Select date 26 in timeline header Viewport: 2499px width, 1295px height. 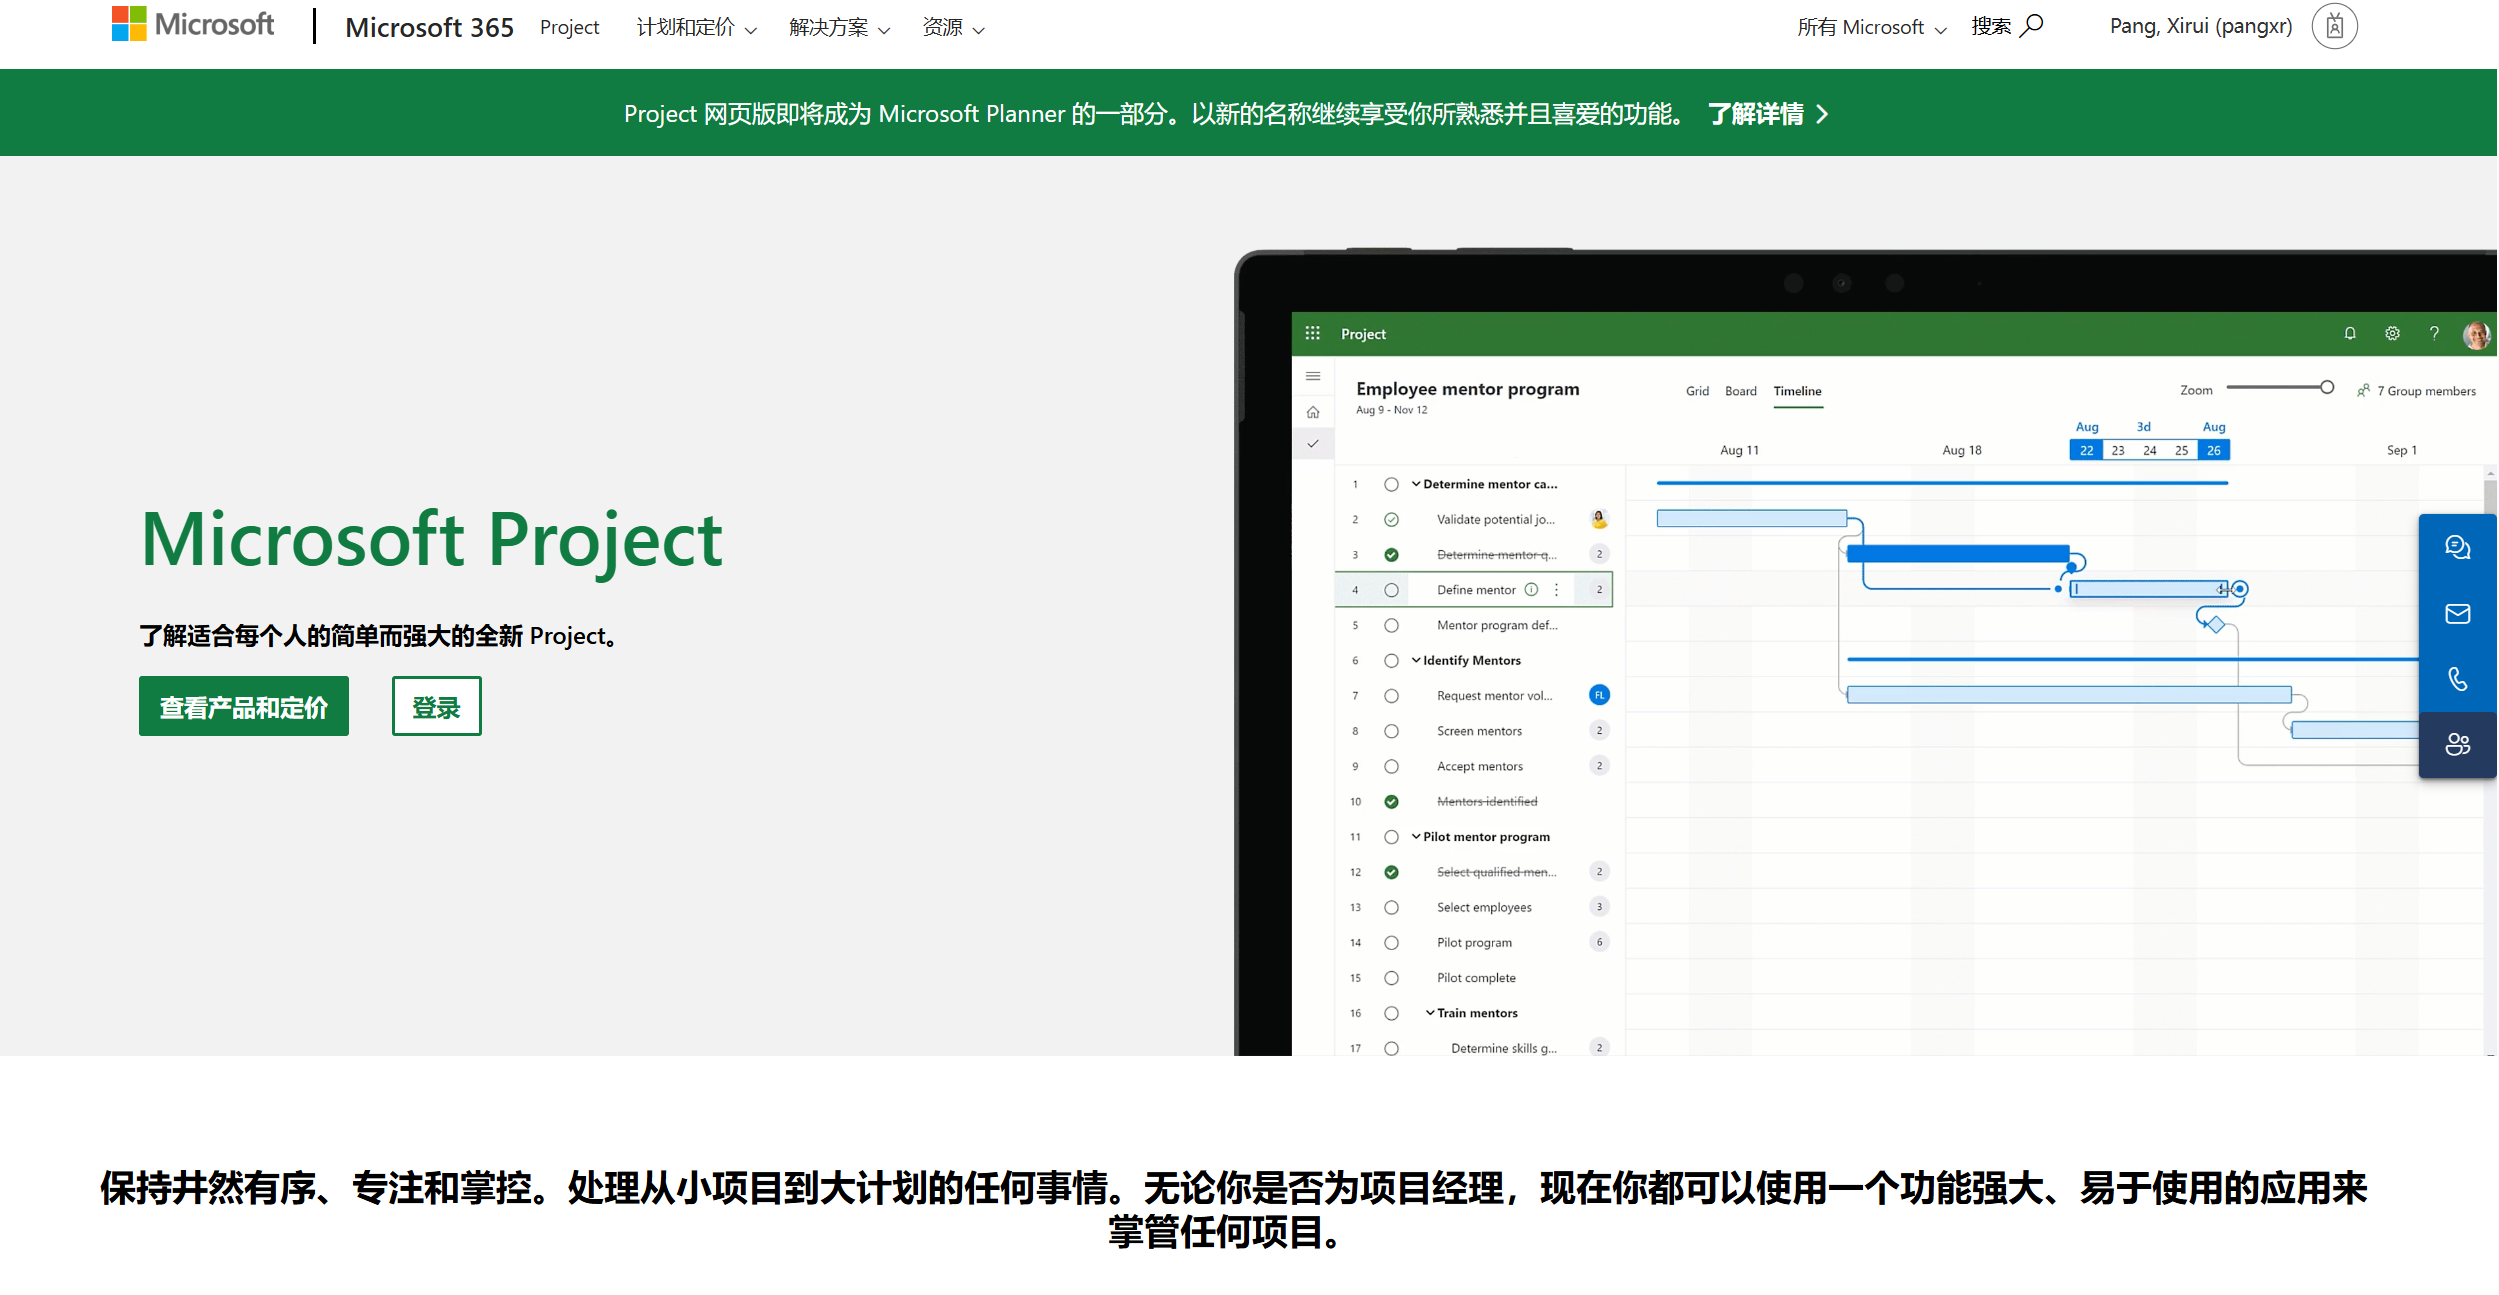click(2214, 450)
